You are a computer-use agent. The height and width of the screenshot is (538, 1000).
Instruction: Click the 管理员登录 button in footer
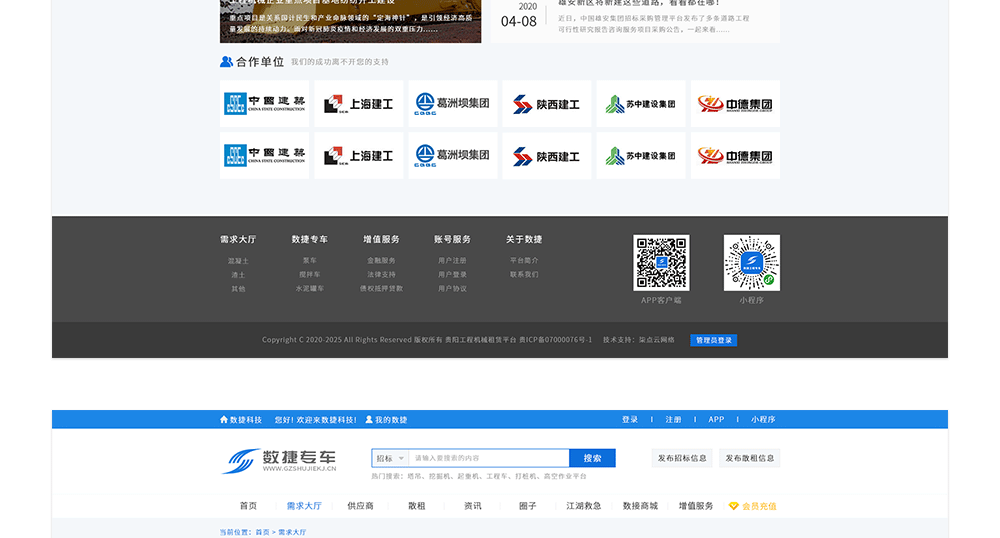714,340
